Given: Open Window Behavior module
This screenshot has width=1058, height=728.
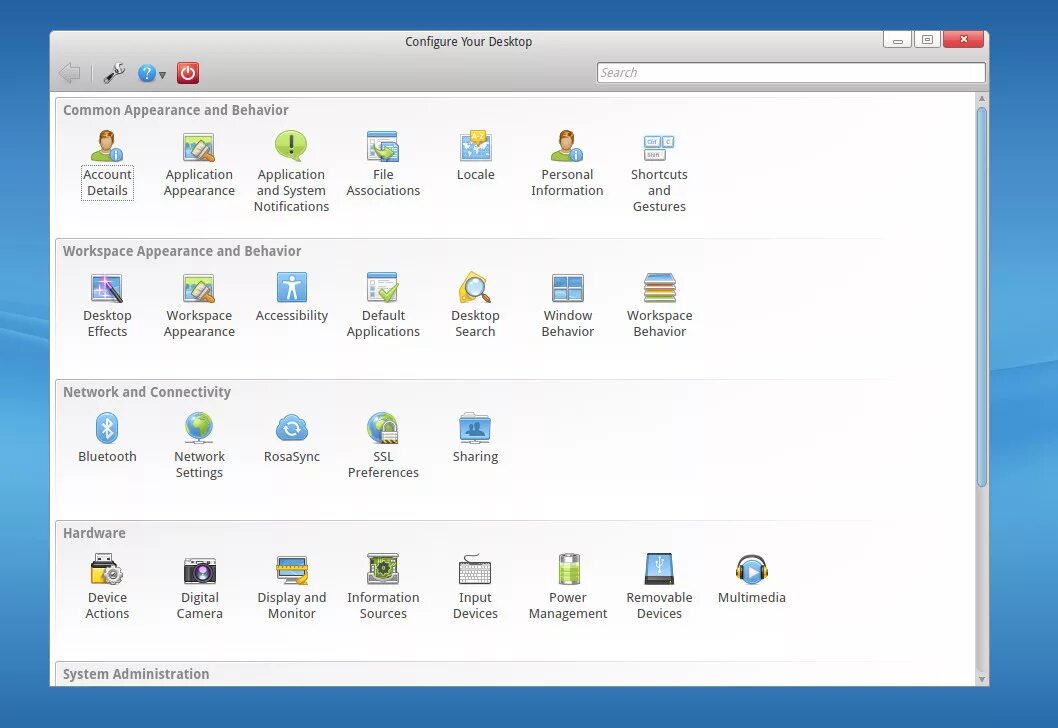Looking at the screenshot, I should [x=567, y=306].
